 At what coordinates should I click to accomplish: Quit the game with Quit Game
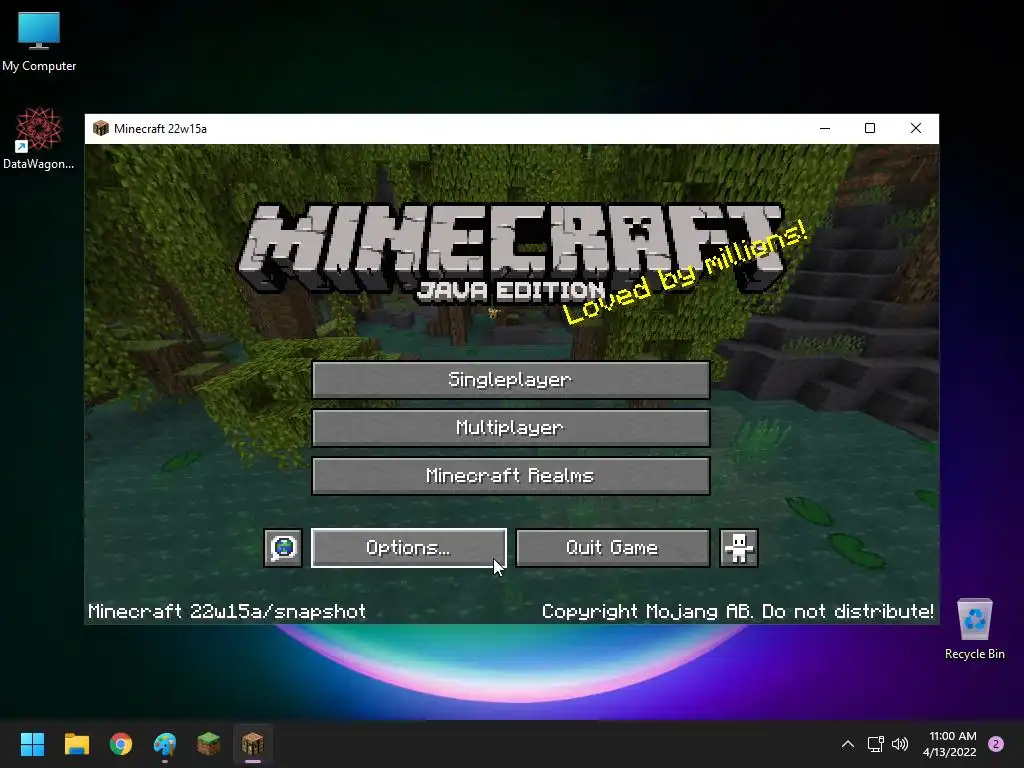point(613,548)
